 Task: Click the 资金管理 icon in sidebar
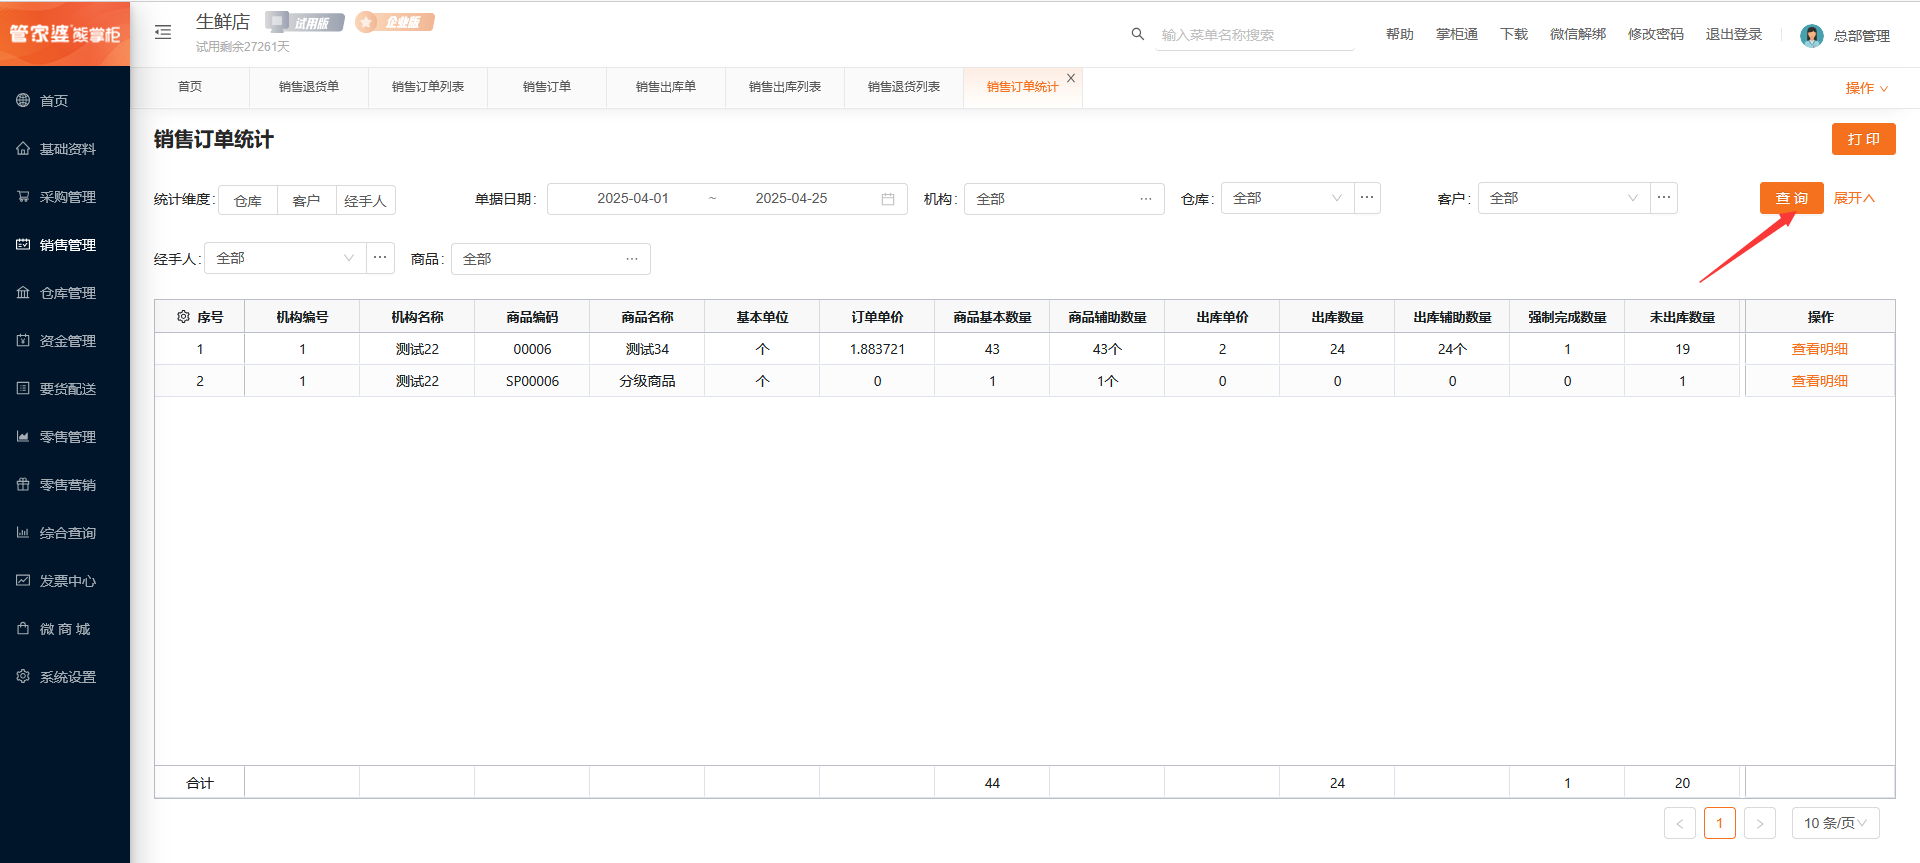[23, 340]
